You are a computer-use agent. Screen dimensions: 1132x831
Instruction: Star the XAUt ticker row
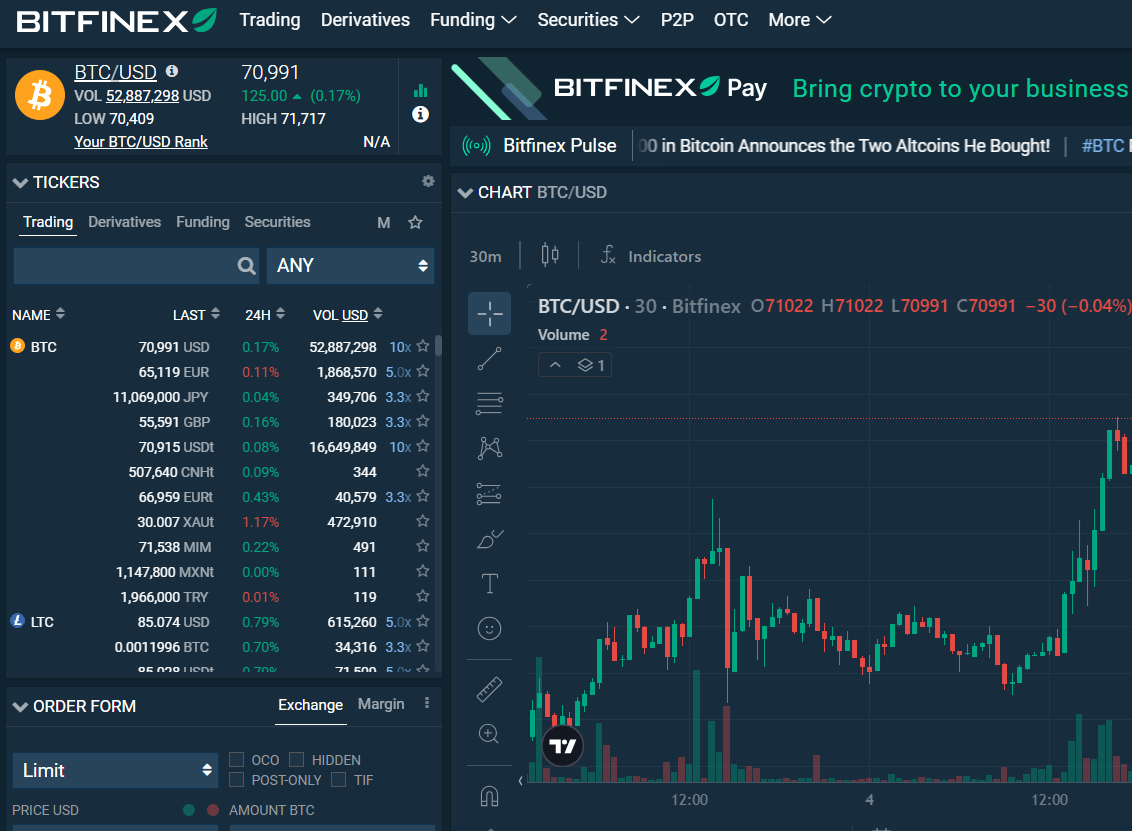point(423,521)
